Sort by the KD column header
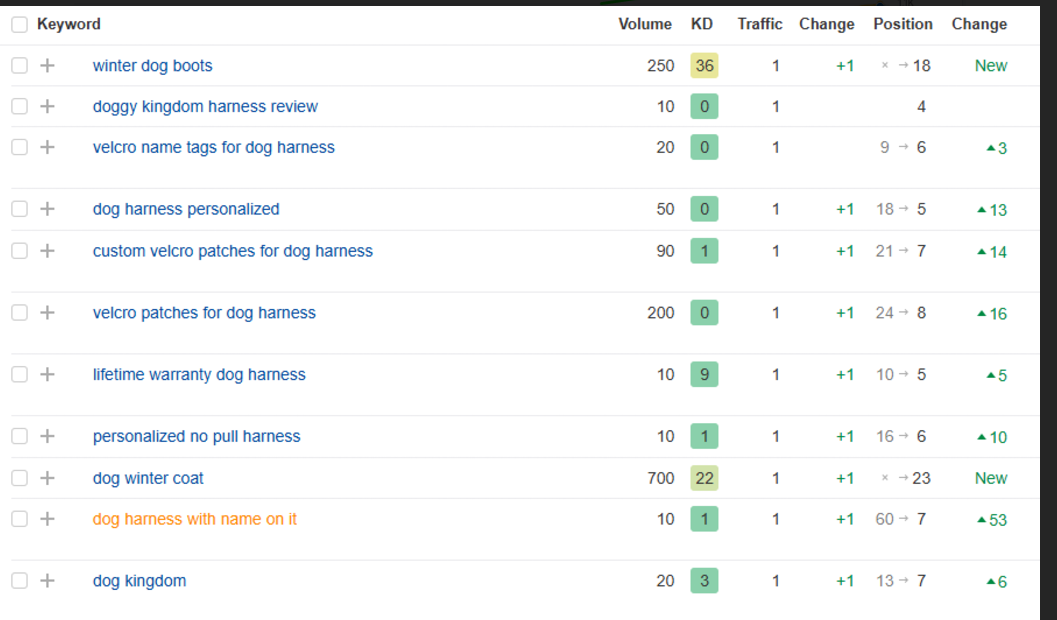This screenshot has width=1057, height=620. click(702, 24)
